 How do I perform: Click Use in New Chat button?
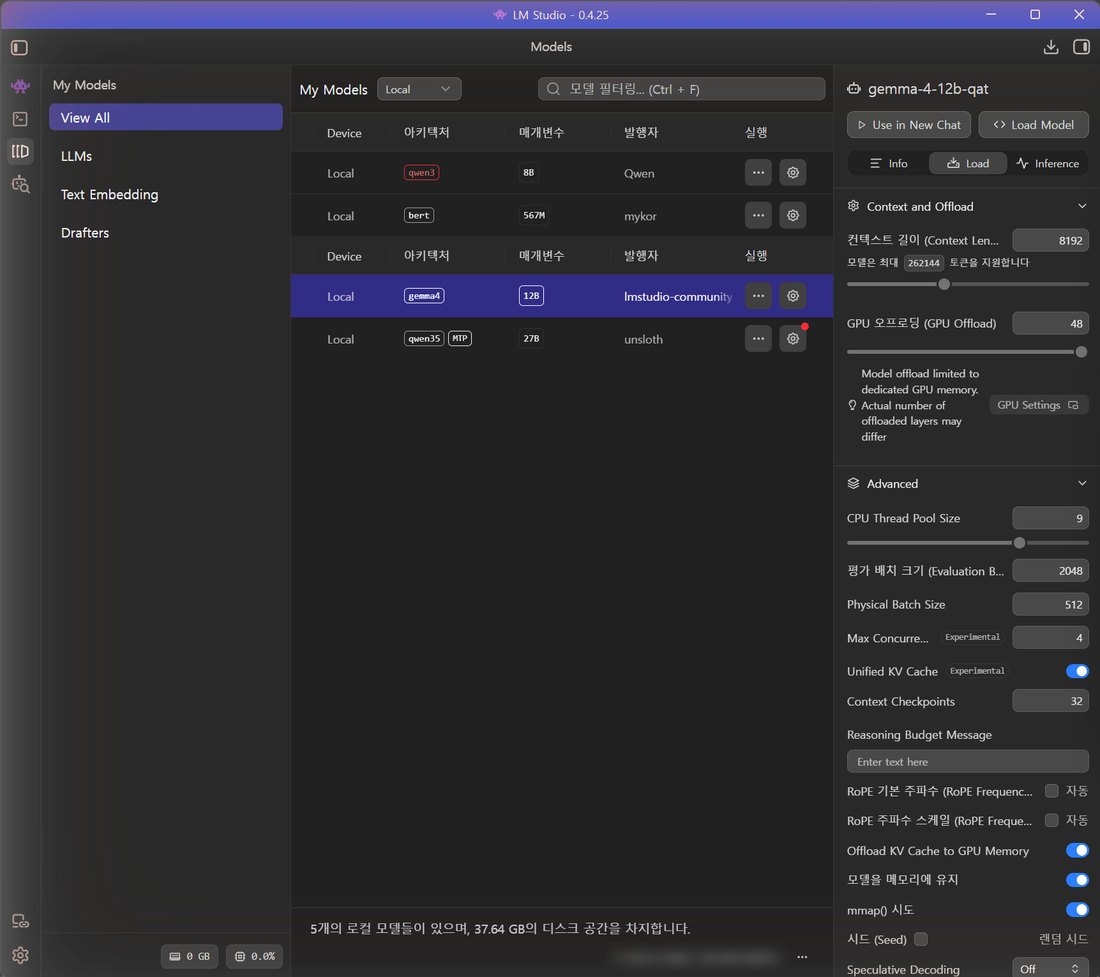tap(908, 125)
